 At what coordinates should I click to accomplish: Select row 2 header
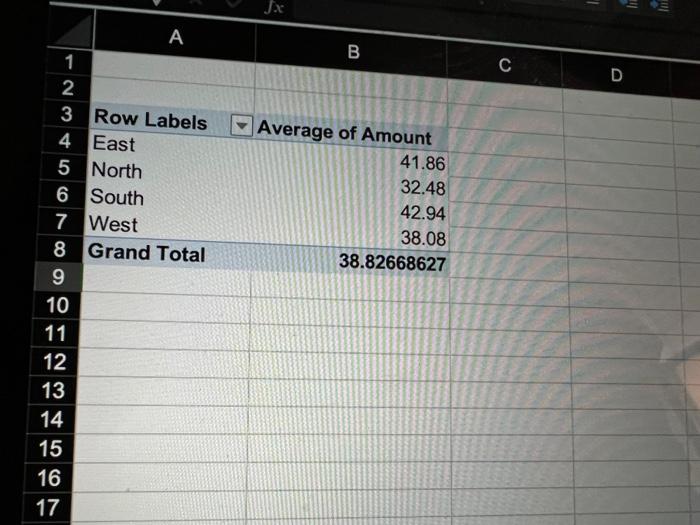click(x=68, y=88)
